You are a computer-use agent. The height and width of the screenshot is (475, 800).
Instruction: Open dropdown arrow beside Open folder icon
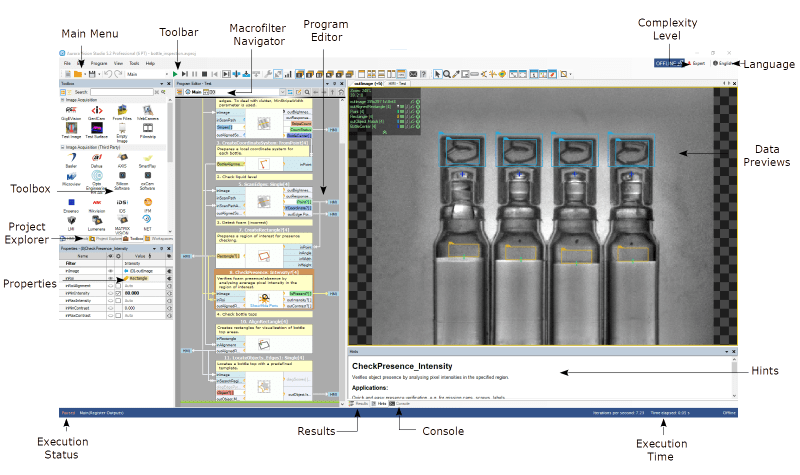[x=84, y=75]
